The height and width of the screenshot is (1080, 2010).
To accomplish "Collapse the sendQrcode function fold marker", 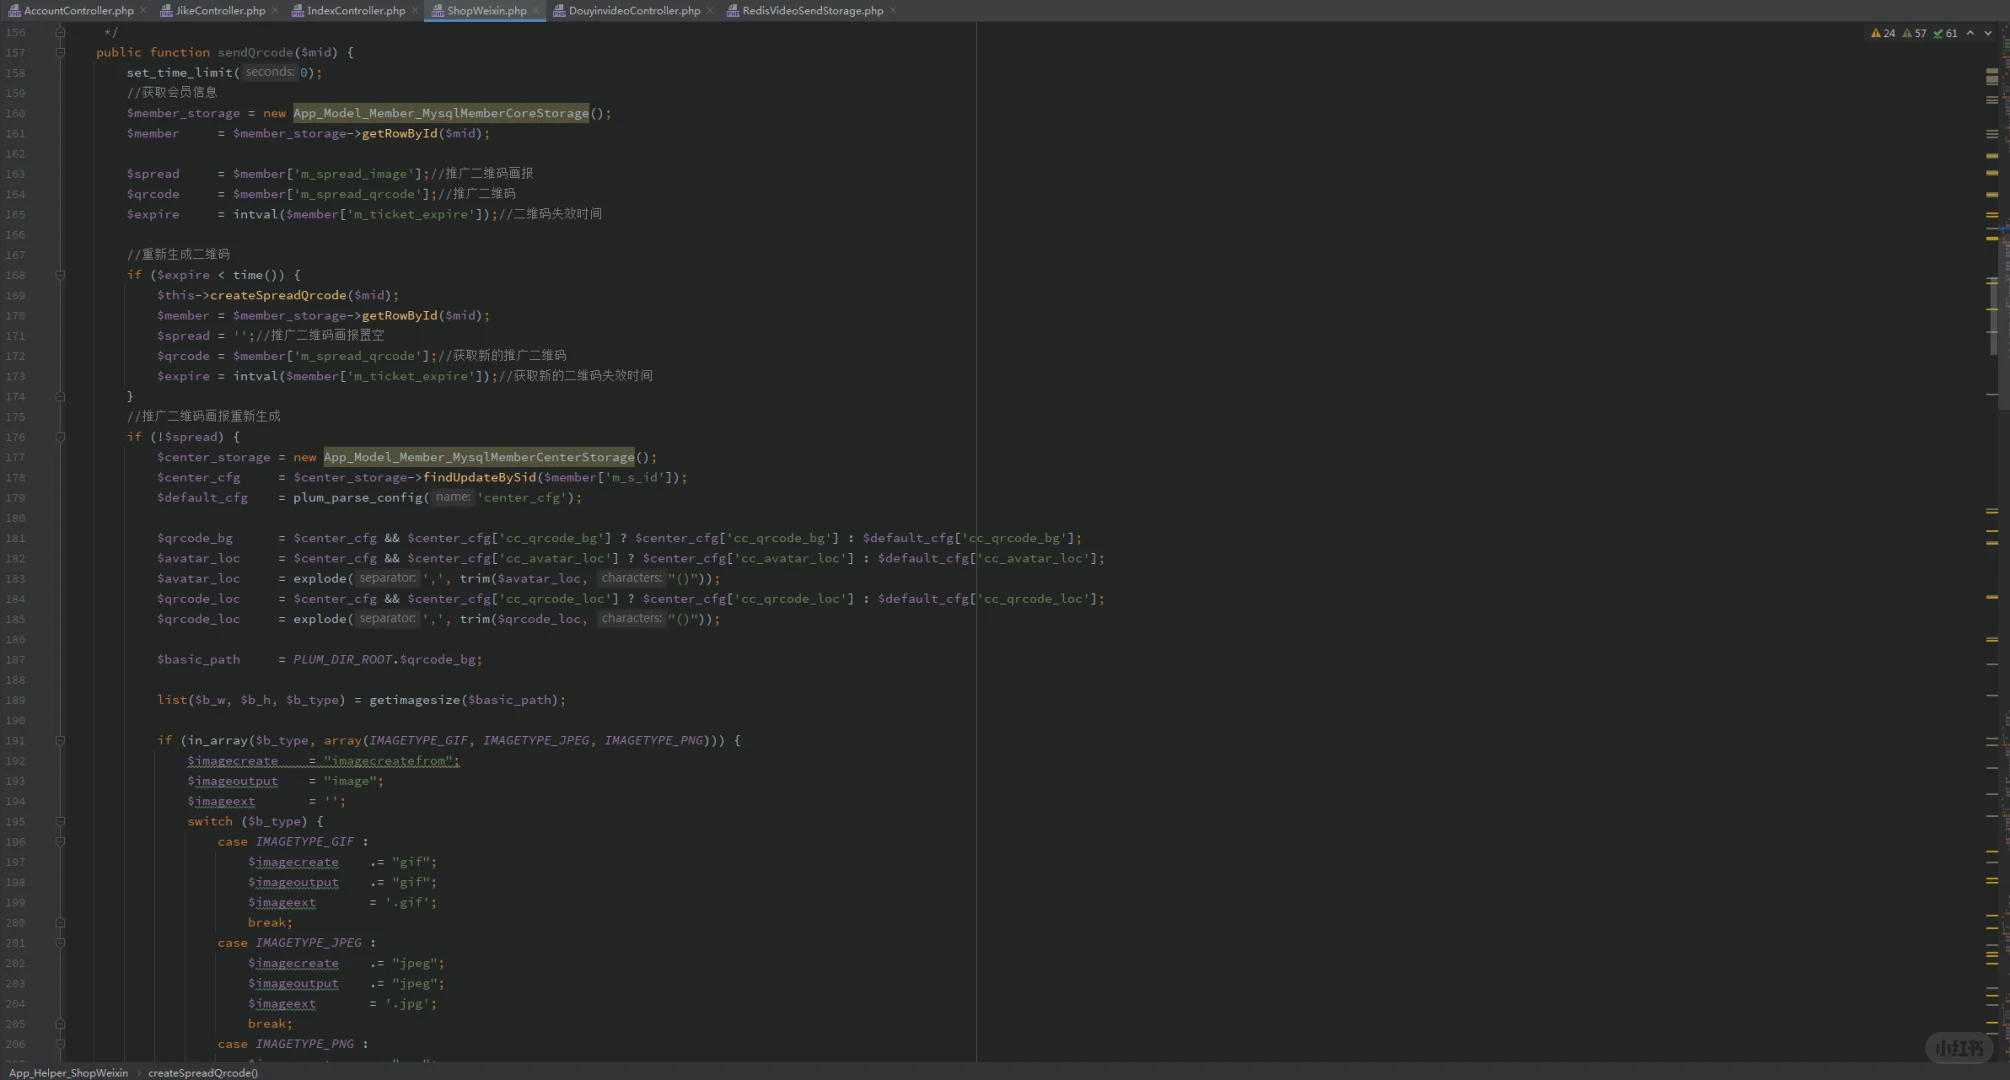I will click(60, 52).
